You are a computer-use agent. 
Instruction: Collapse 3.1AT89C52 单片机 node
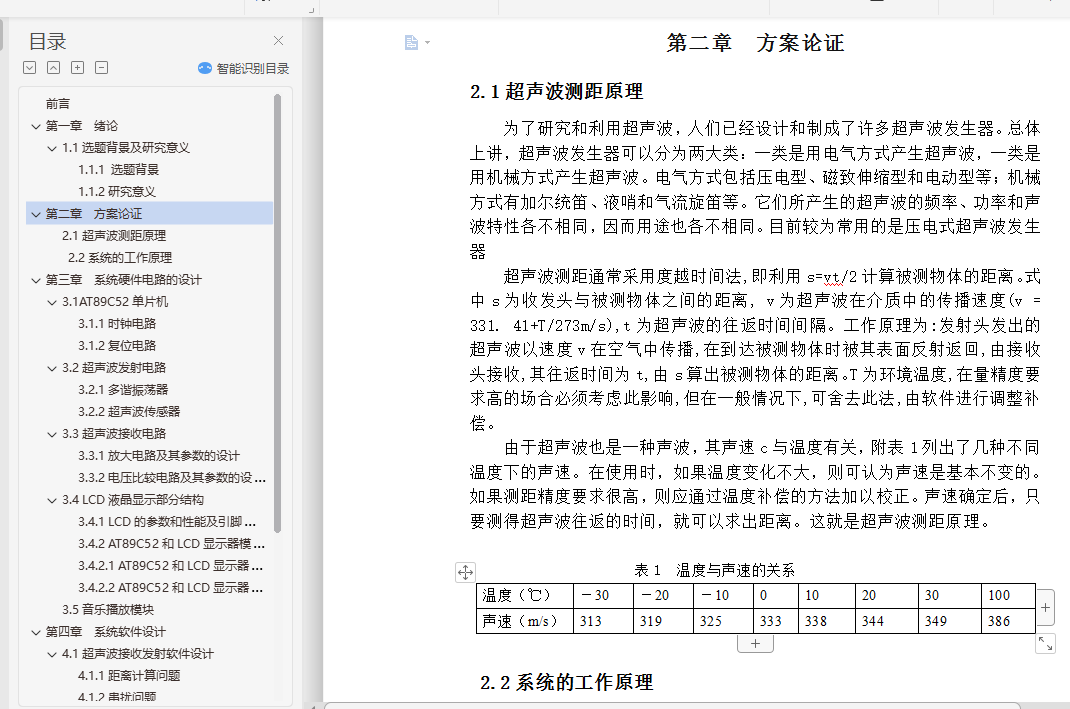coord(52,302)
